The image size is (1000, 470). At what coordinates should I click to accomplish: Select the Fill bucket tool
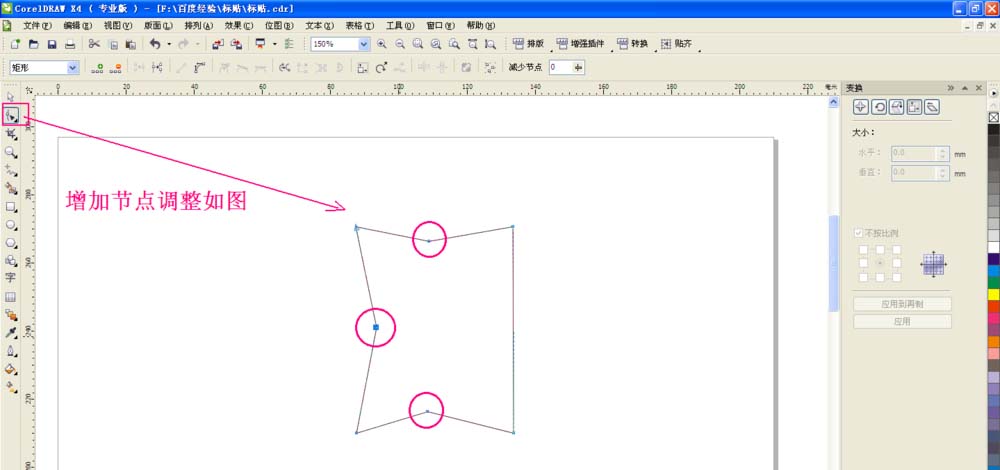(11, 369)
